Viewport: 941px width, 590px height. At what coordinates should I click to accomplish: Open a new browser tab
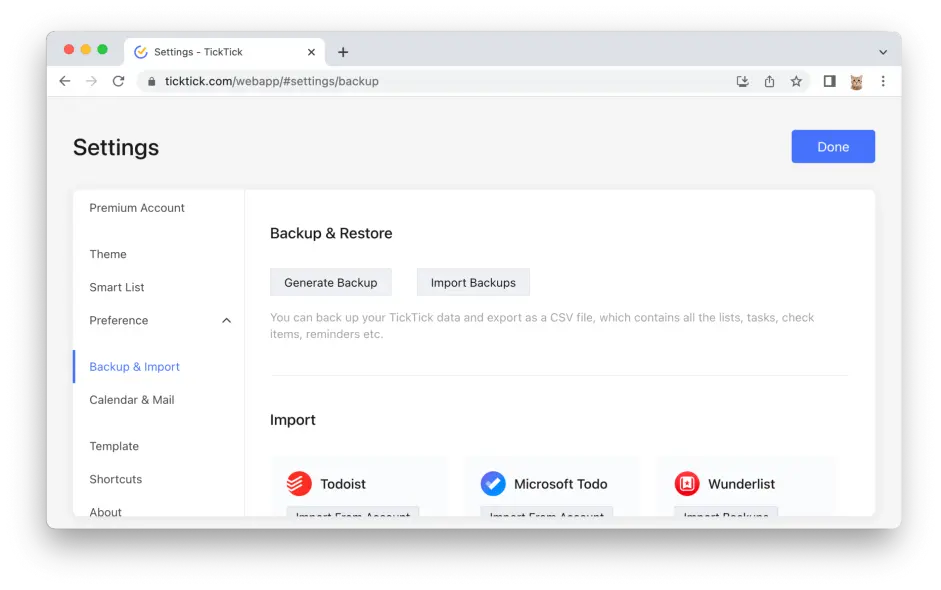pyautogui.click(x=343, y=52)
